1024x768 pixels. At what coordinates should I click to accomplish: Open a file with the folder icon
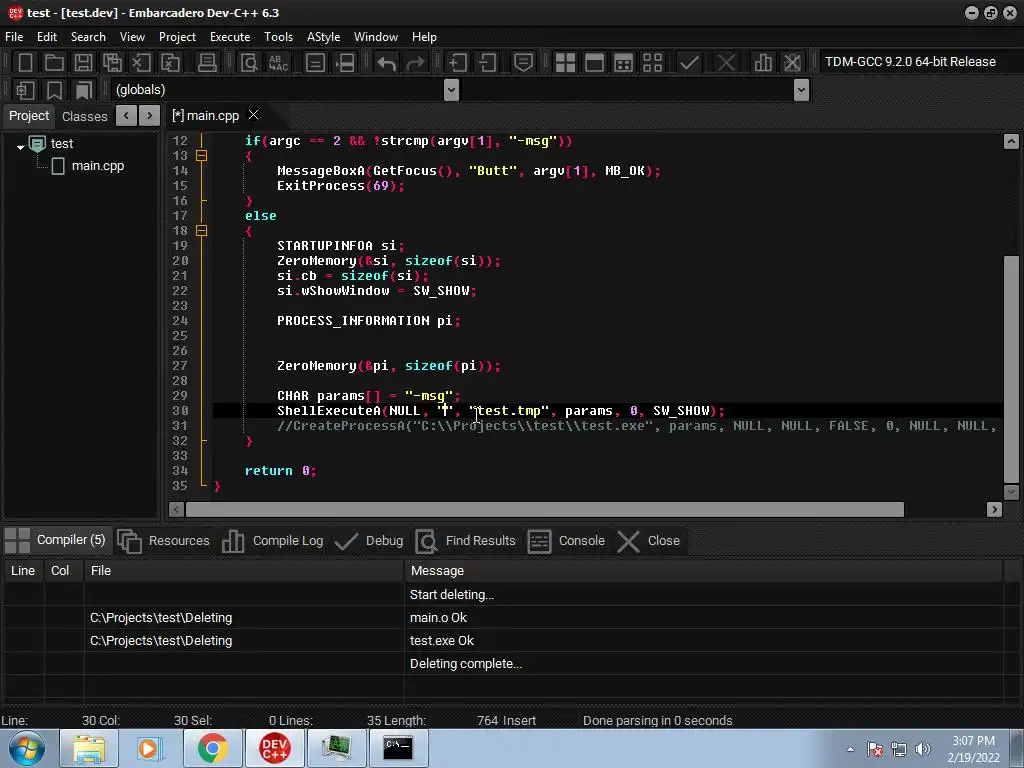pyautogui.click(x=54, y=63)
